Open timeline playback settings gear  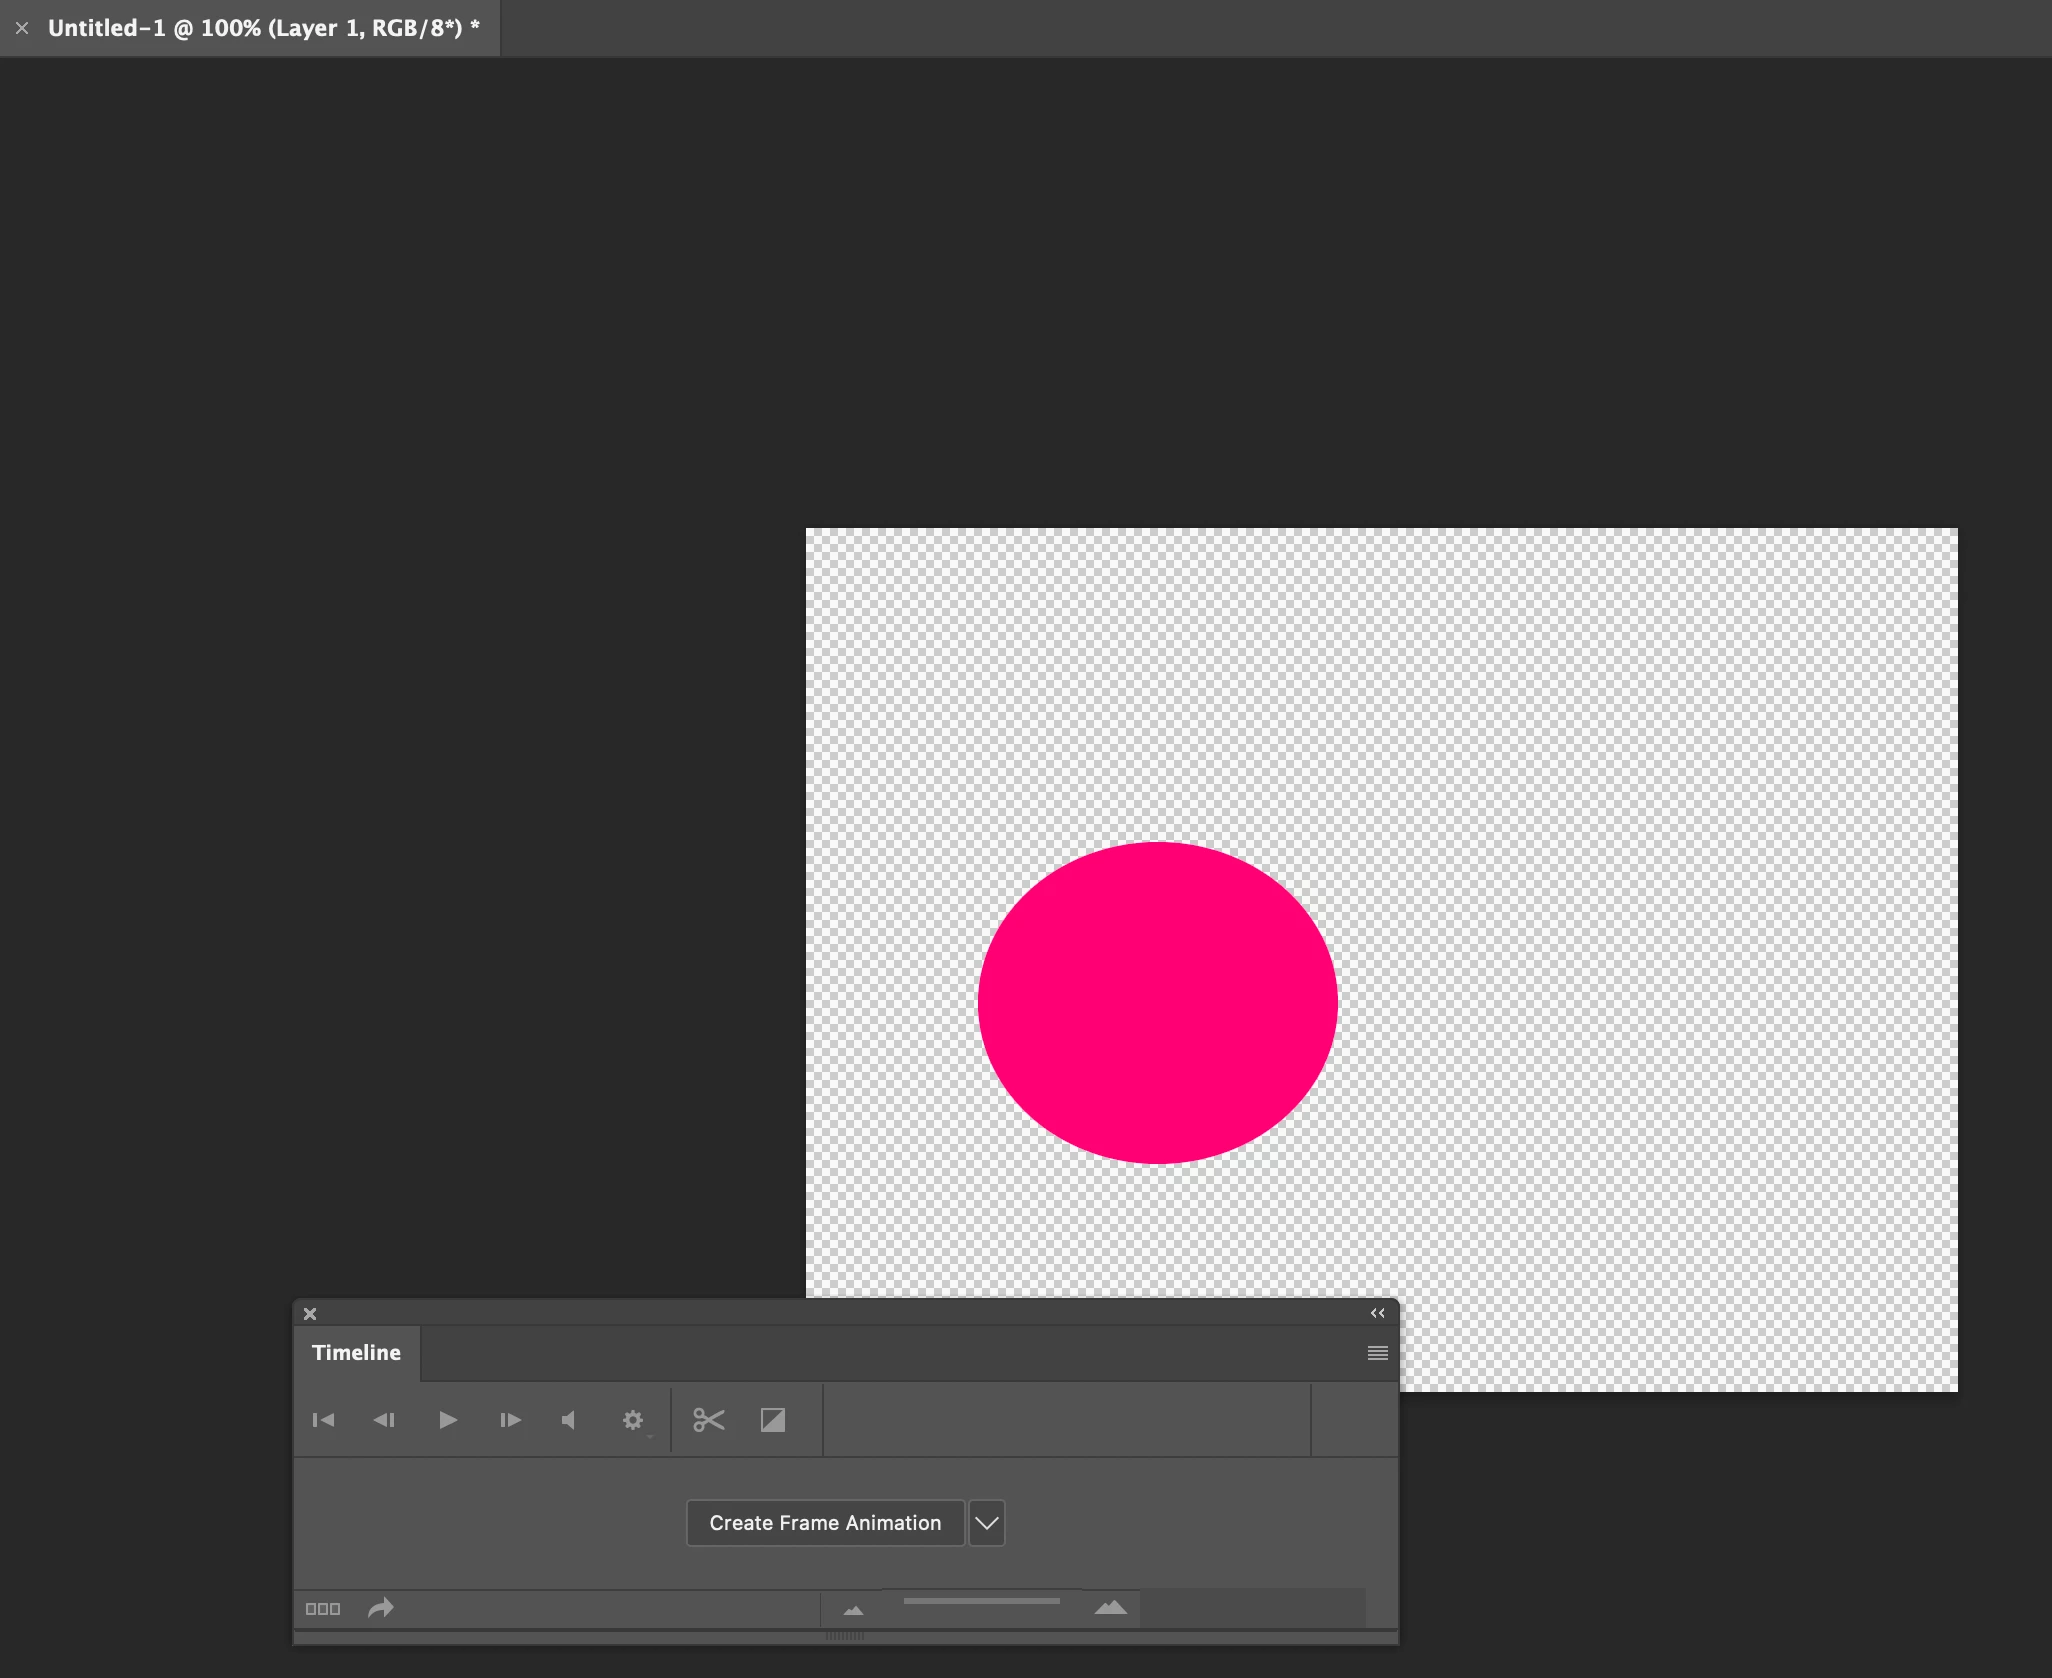(633, 1420)
